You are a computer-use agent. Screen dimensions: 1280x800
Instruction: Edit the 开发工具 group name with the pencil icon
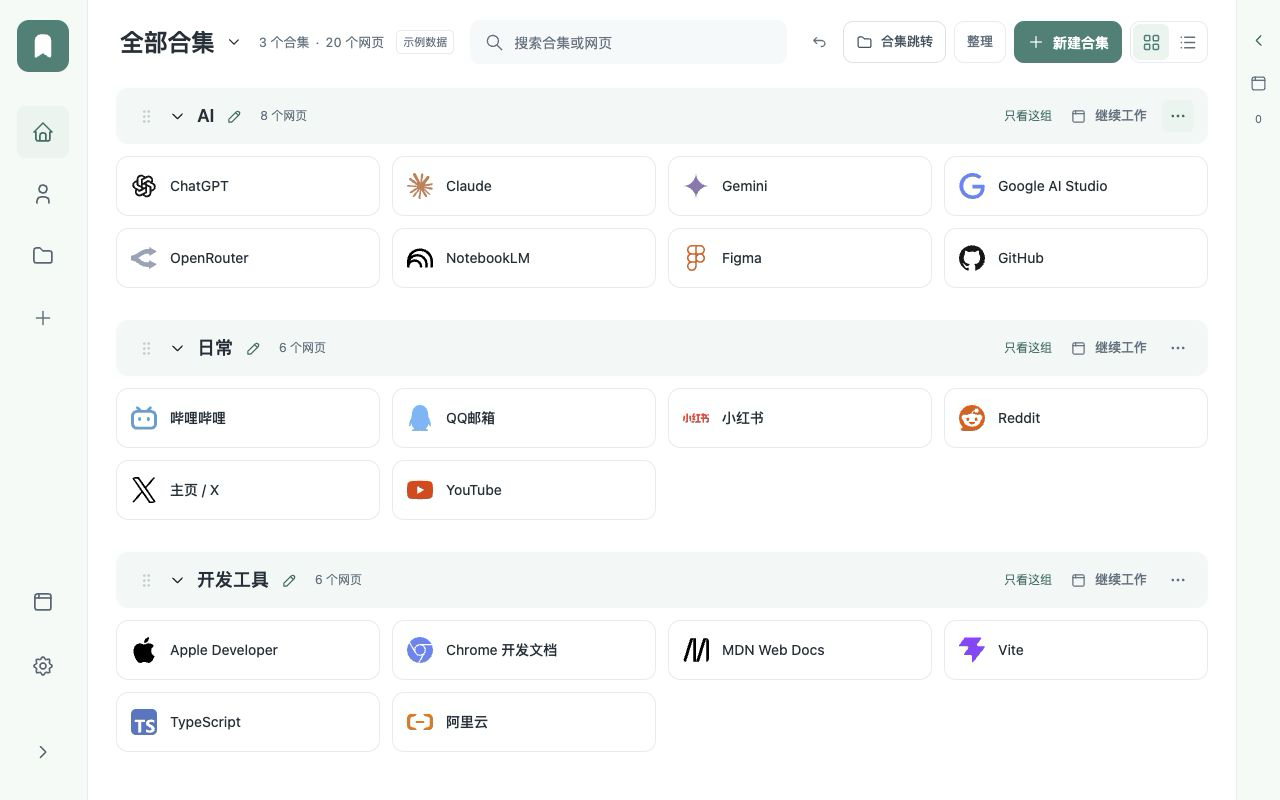(x=289, y=580)
